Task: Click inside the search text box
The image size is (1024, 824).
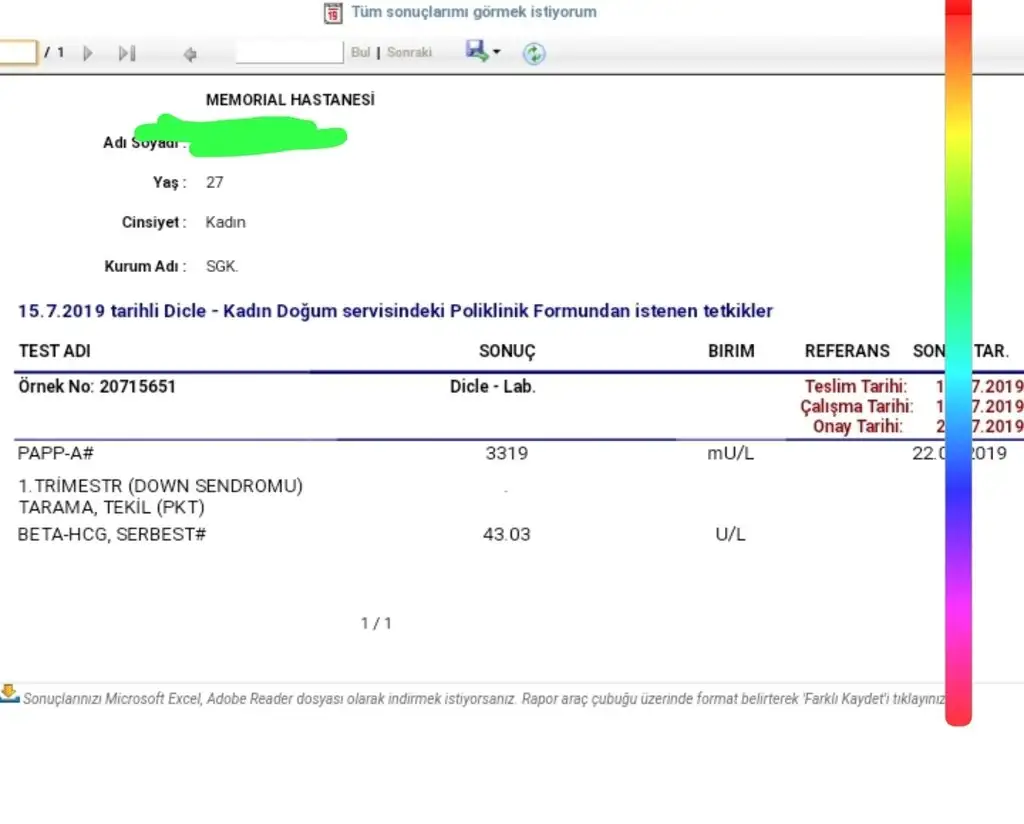Action: coord(288,52)
